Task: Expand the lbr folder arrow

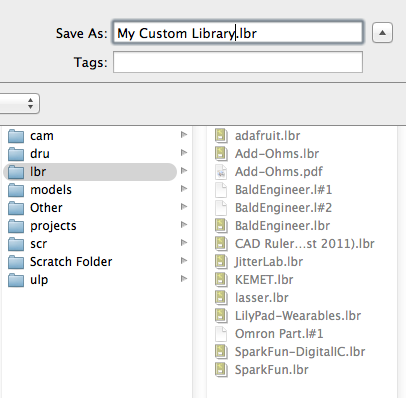Action: coord(184,171)
